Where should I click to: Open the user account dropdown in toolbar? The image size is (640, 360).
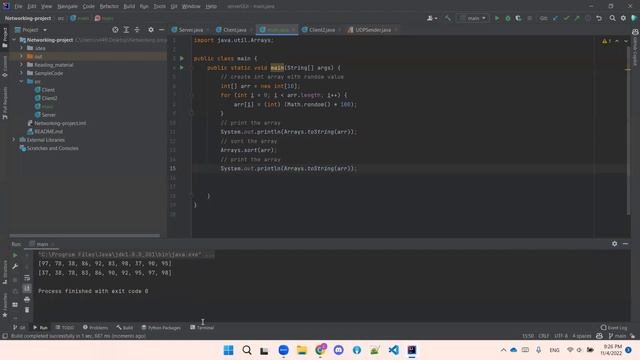[432, 18]
